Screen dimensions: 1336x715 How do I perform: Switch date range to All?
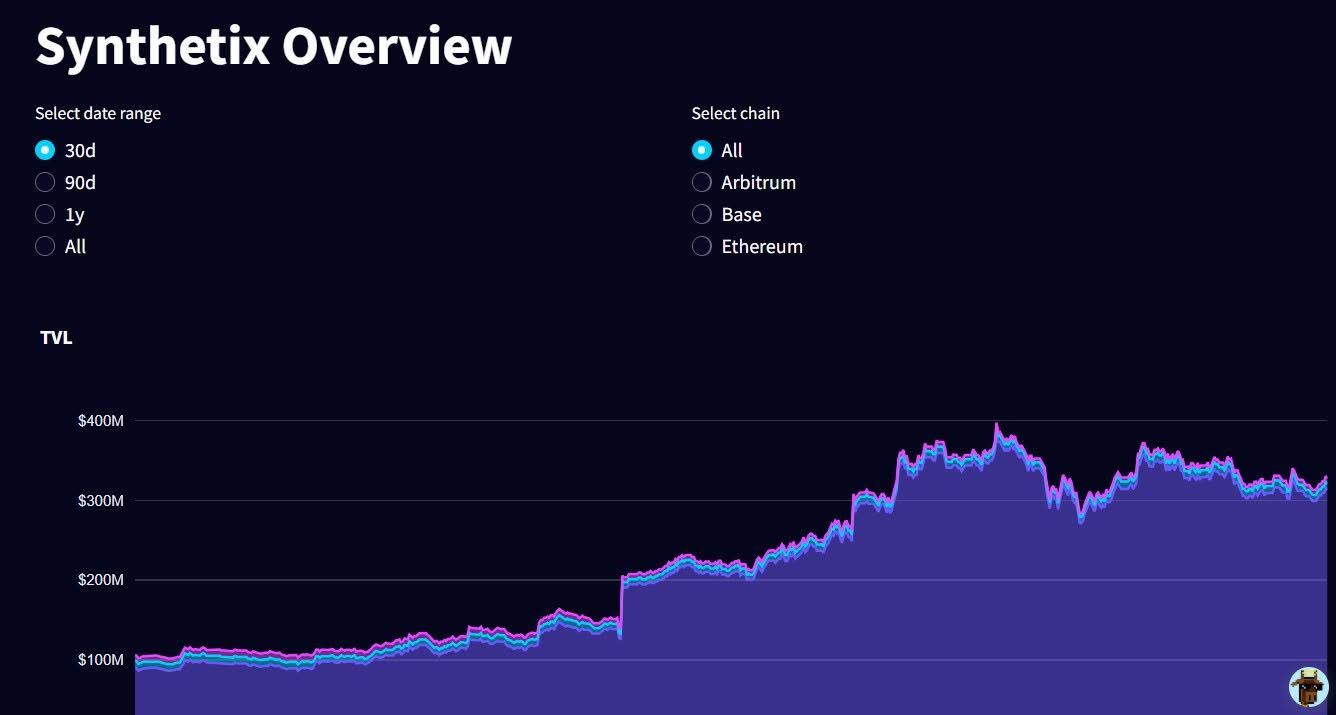45,246
